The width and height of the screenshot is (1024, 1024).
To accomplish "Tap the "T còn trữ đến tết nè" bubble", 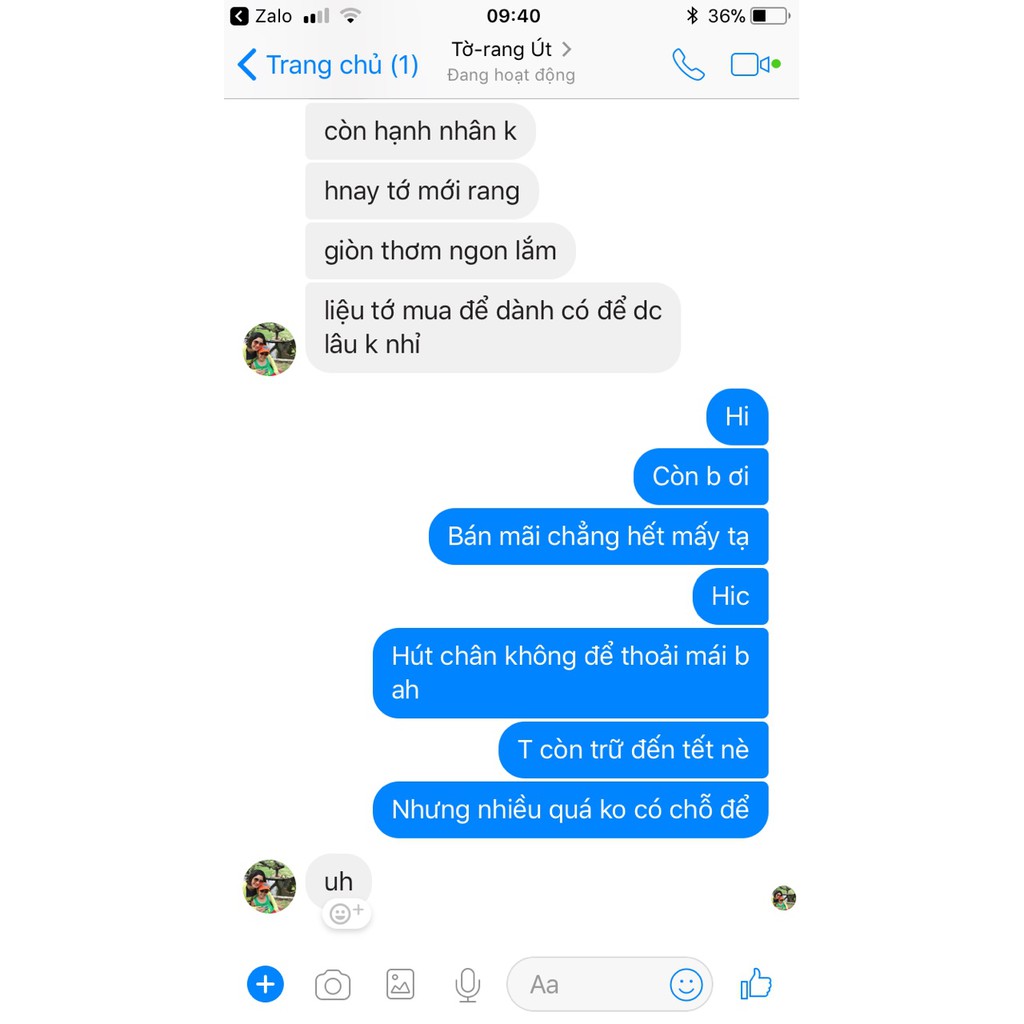I will [633, 750].
